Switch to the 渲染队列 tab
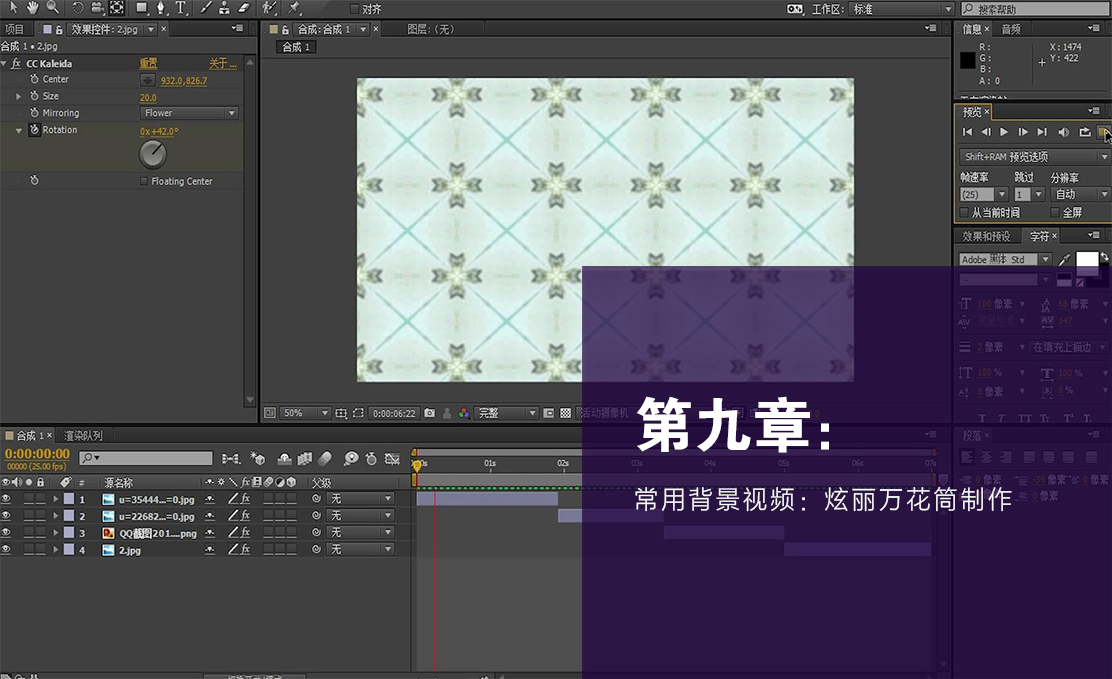This screenshot has width=1112, height=679. click(x=84, y=436)
